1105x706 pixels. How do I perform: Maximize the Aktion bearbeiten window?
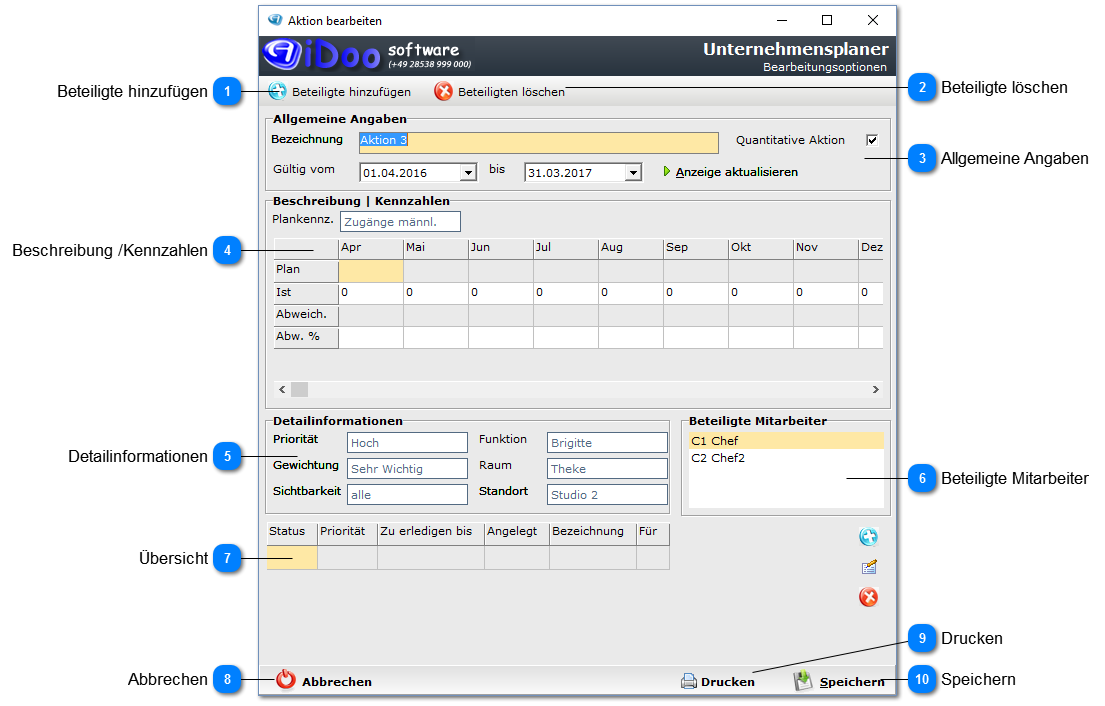pyautogui.click(x=827, y=20)
